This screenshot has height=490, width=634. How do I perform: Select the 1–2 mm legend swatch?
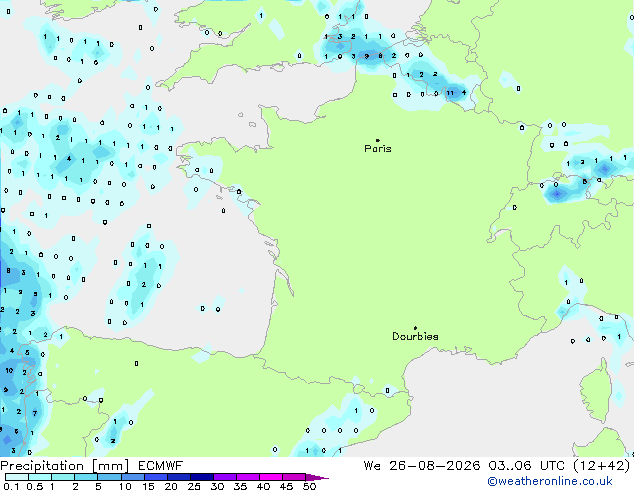63,477
